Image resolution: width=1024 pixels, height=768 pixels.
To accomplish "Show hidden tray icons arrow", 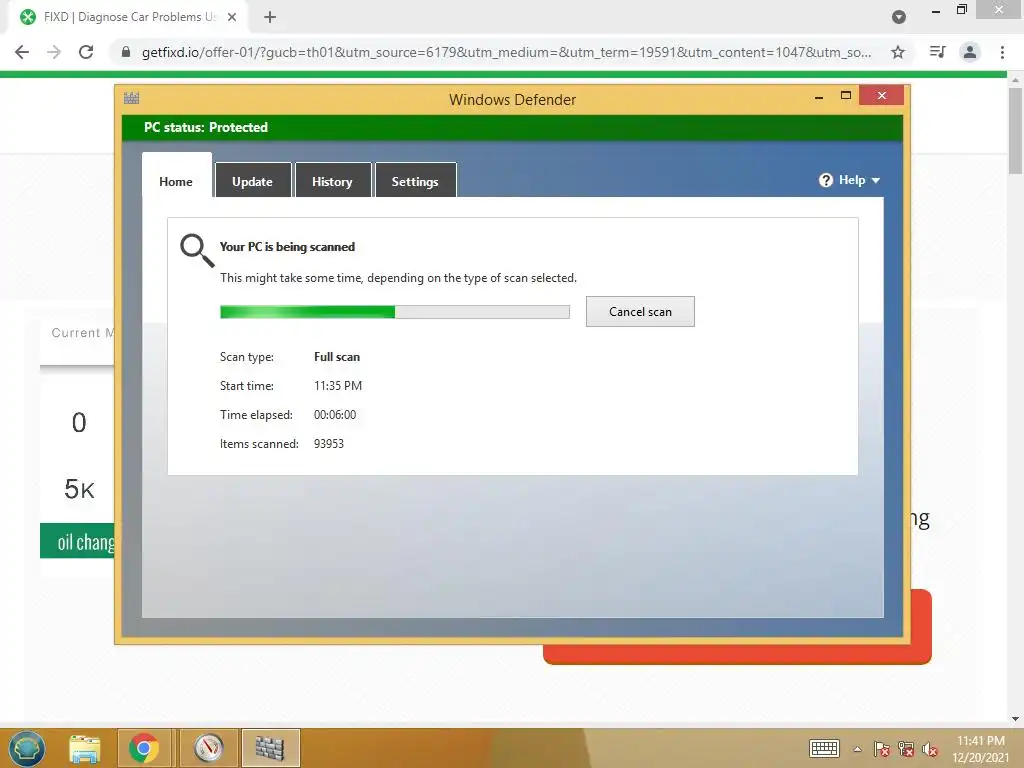I will (x=857, y=749).
